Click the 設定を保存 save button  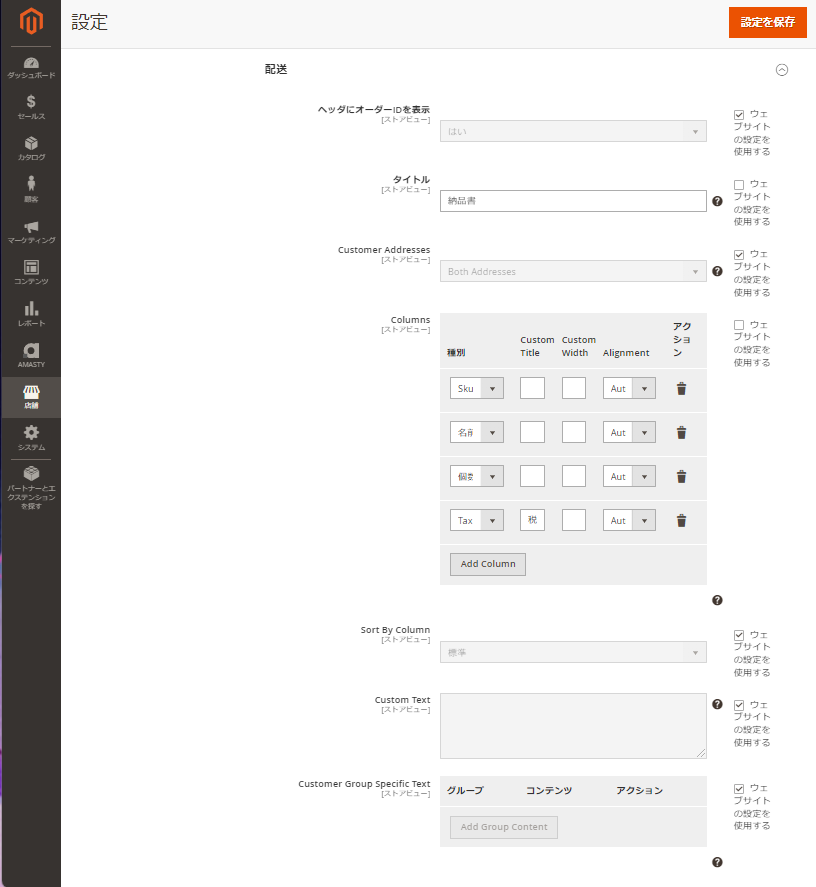pos(767,23)
